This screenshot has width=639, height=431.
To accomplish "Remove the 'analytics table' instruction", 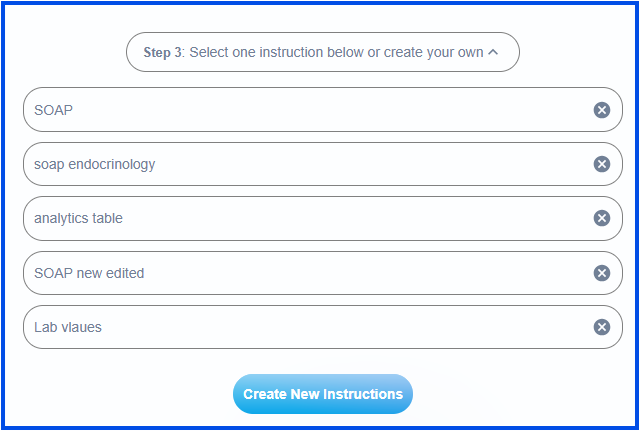I will point(602,218).
